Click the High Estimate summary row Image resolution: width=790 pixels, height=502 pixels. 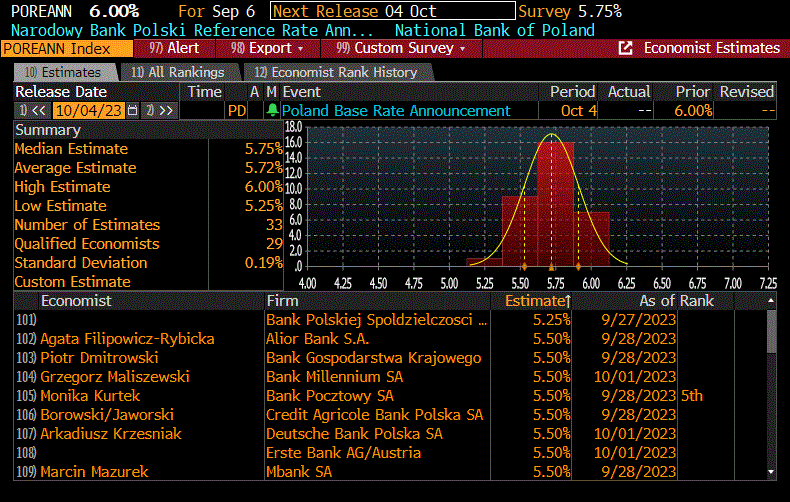pyautogui.click(x=148, y=187)
